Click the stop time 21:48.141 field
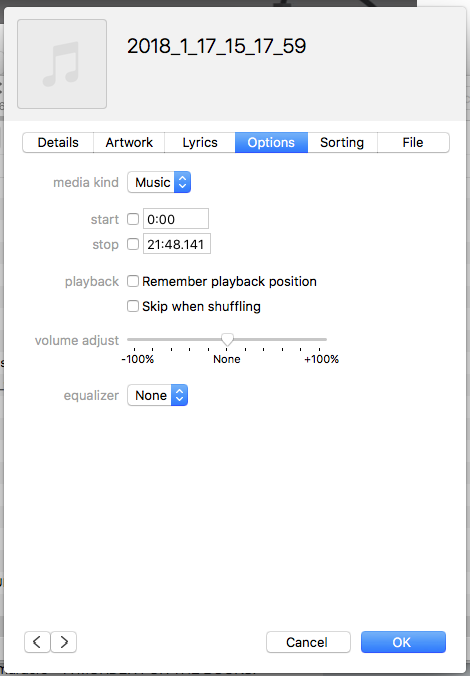 pos(177,244)
